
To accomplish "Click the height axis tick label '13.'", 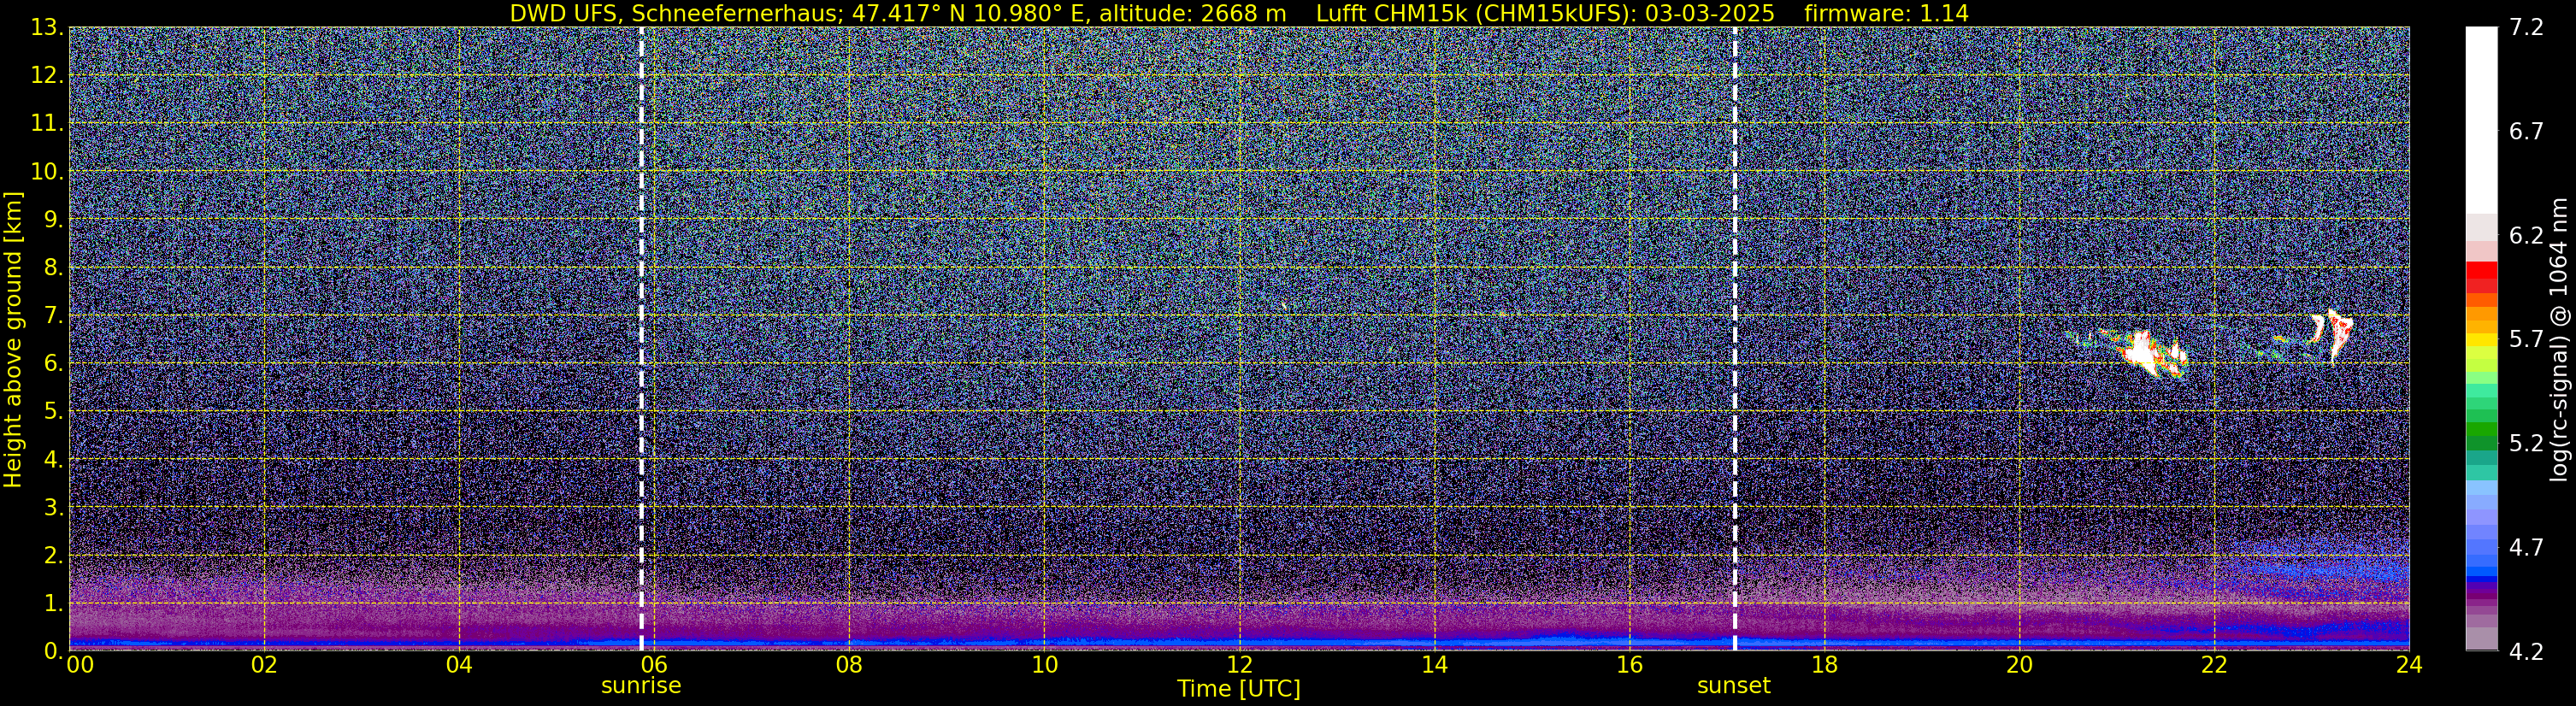I will [x=46, y=28].
